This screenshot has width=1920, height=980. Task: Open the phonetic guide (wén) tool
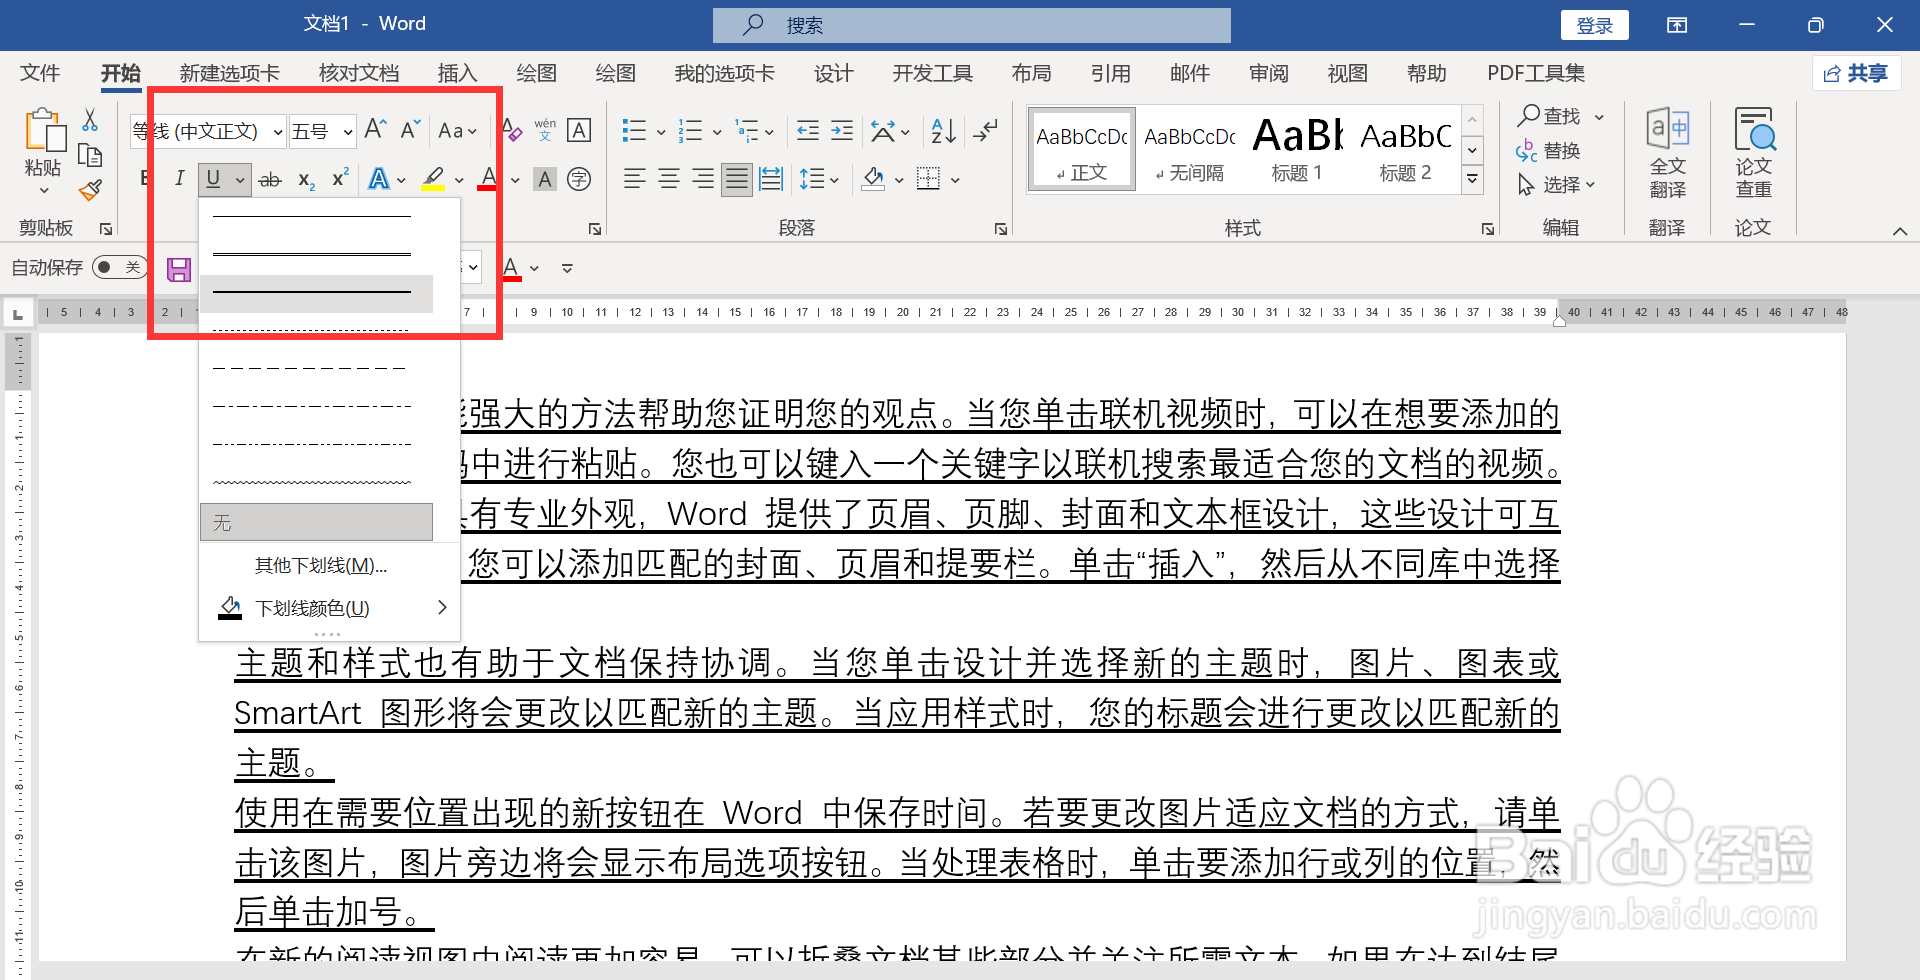(545, 130)
